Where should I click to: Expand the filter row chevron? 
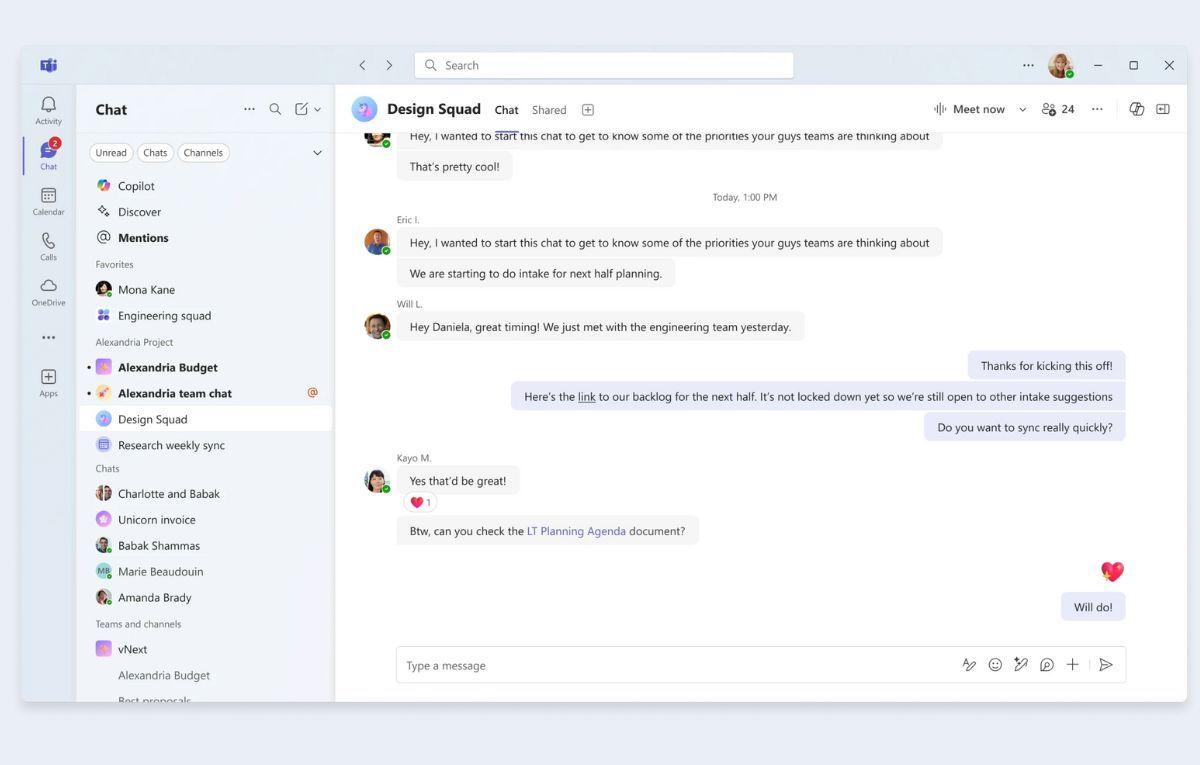(317, 153)
